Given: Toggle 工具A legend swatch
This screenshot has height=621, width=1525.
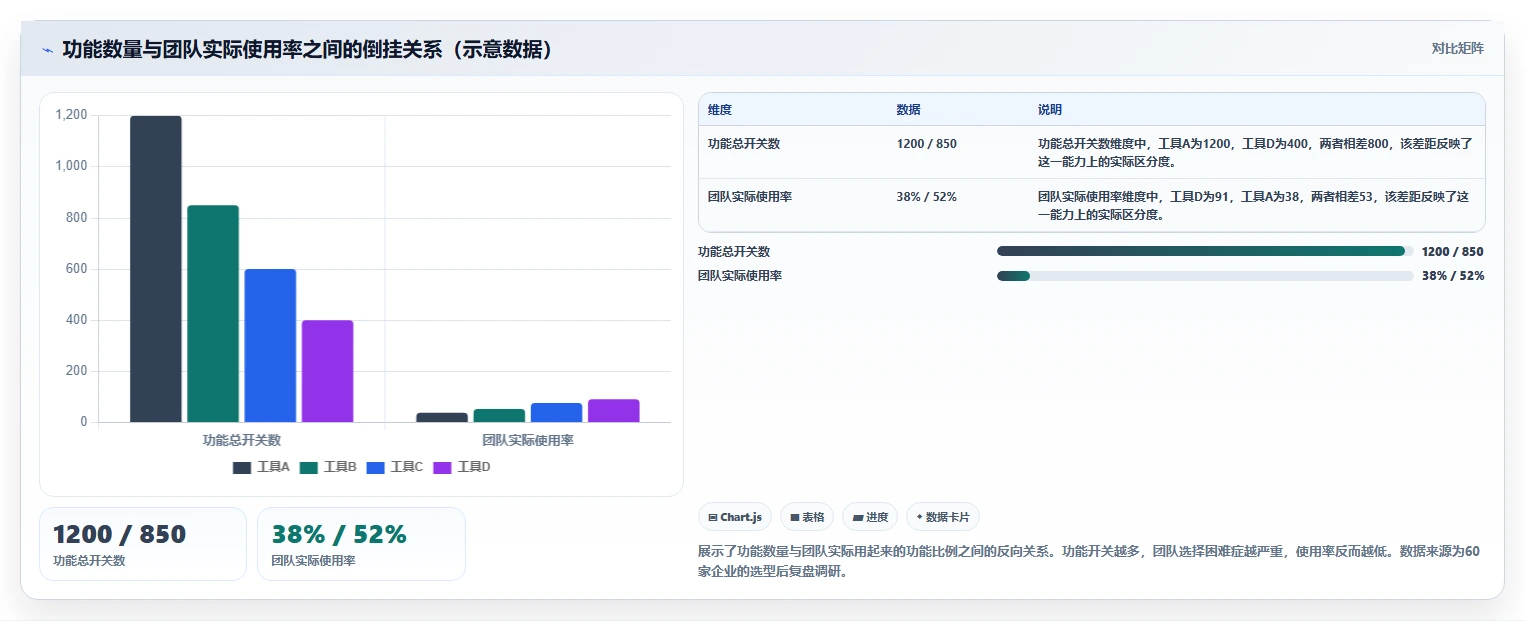Looking at the screenshot, I should pyautogui.click(x=242, y=467).
